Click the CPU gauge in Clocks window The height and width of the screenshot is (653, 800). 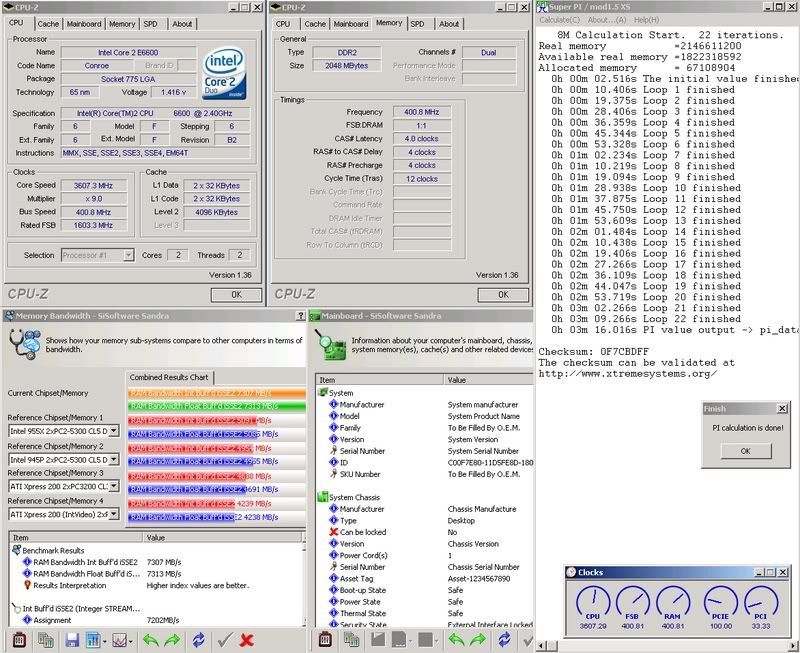593,604
